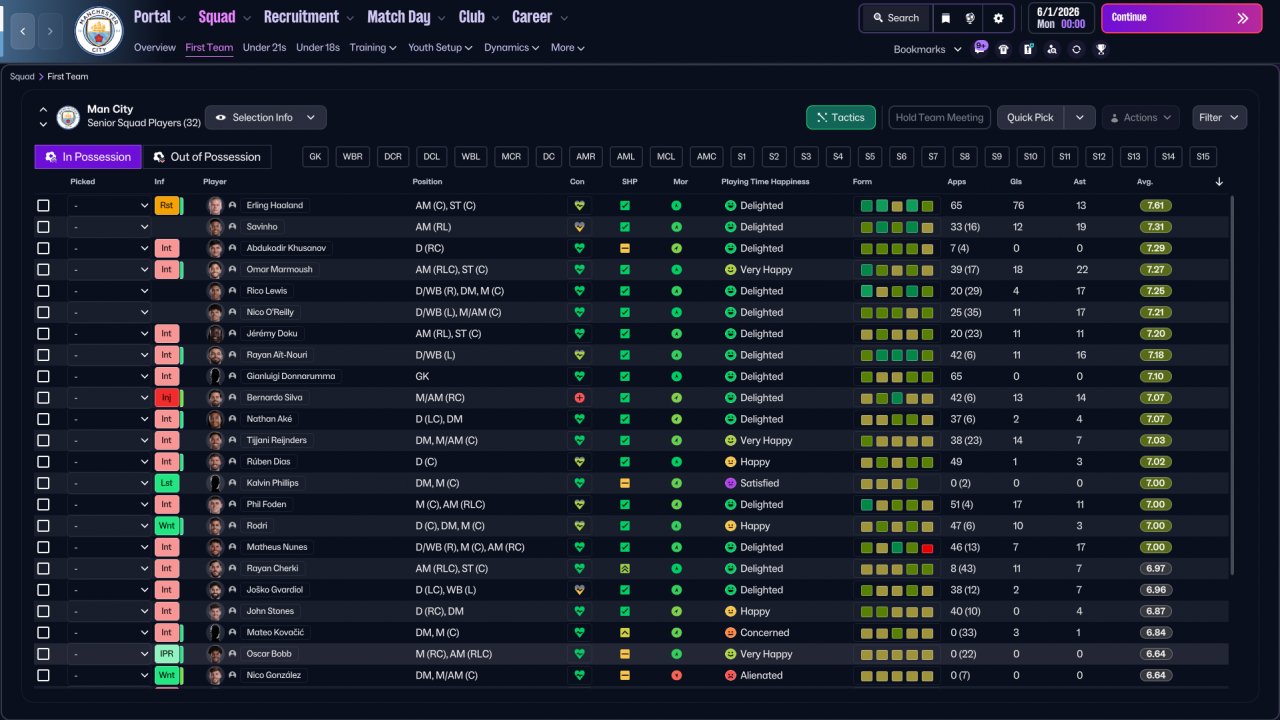
Task: Select the checkbox beside Phil Foden
Action: point(43,504)
